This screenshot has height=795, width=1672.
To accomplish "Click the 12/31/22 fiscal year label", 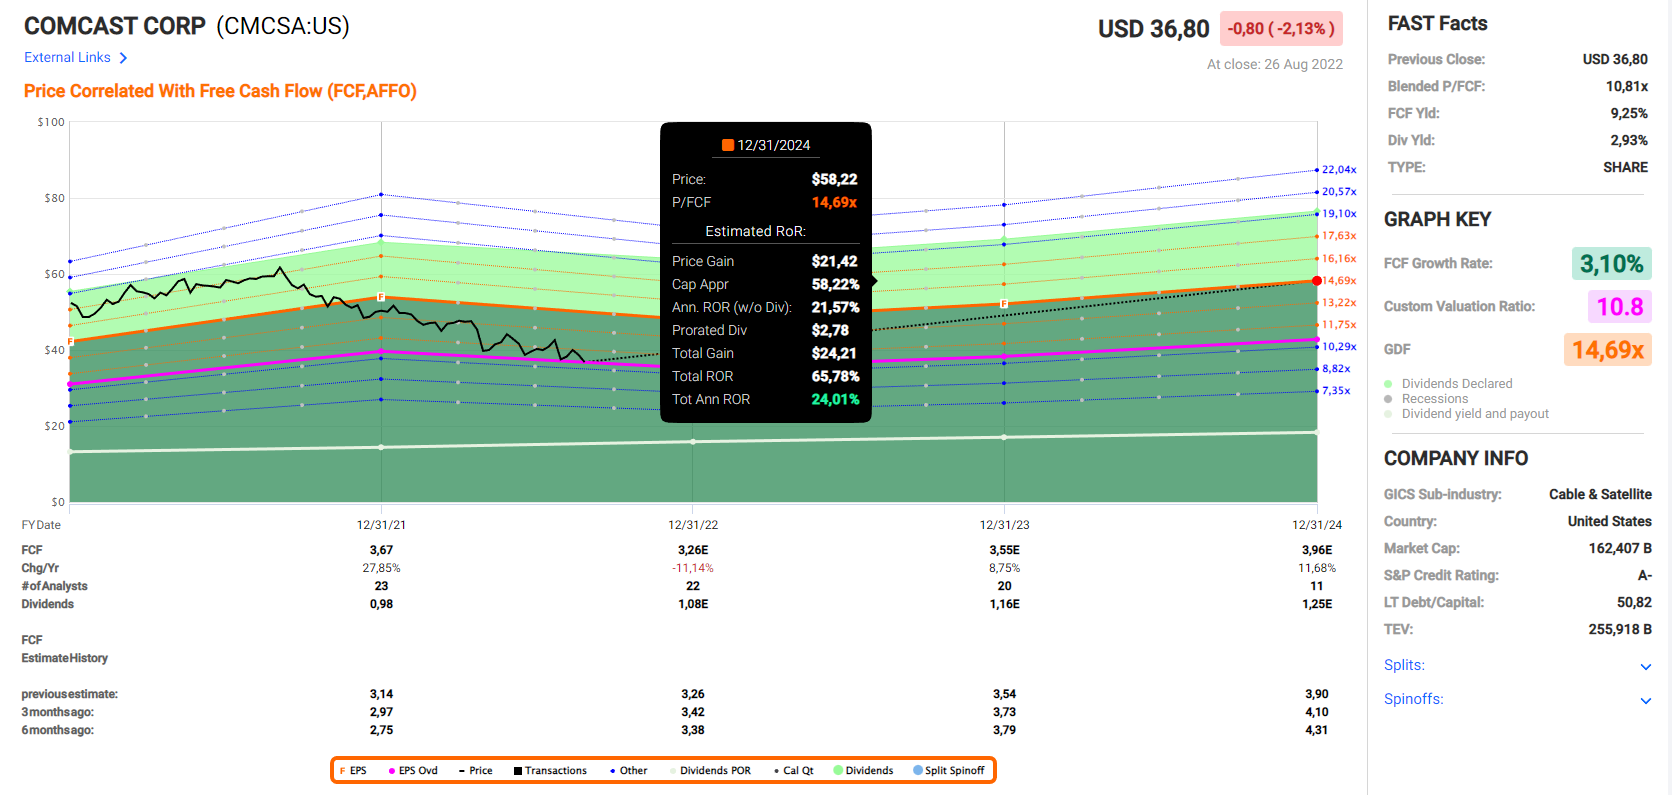I will [x=693, y=525].
